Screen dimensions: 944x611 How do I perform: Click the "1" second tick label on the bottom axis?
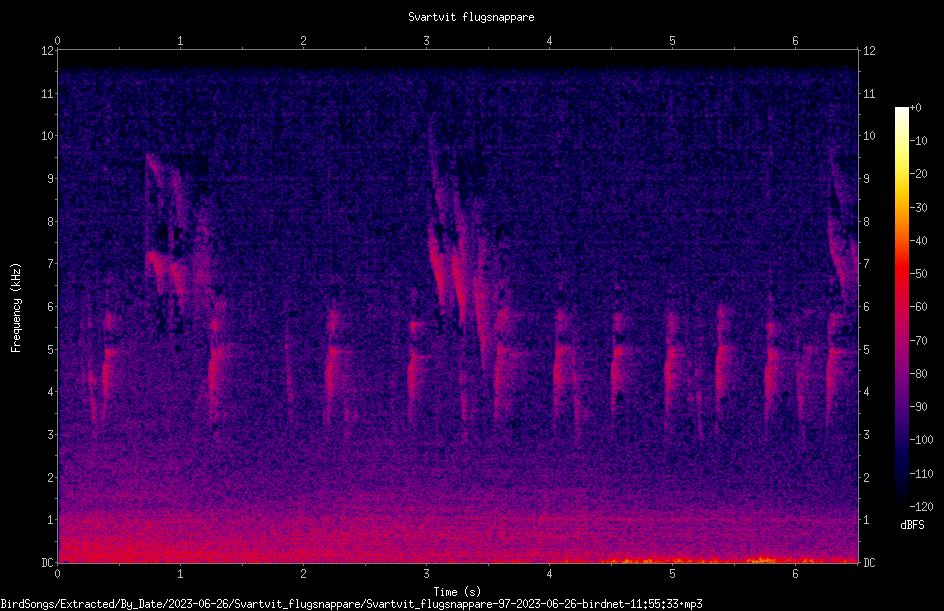click(x=180, y=574)
